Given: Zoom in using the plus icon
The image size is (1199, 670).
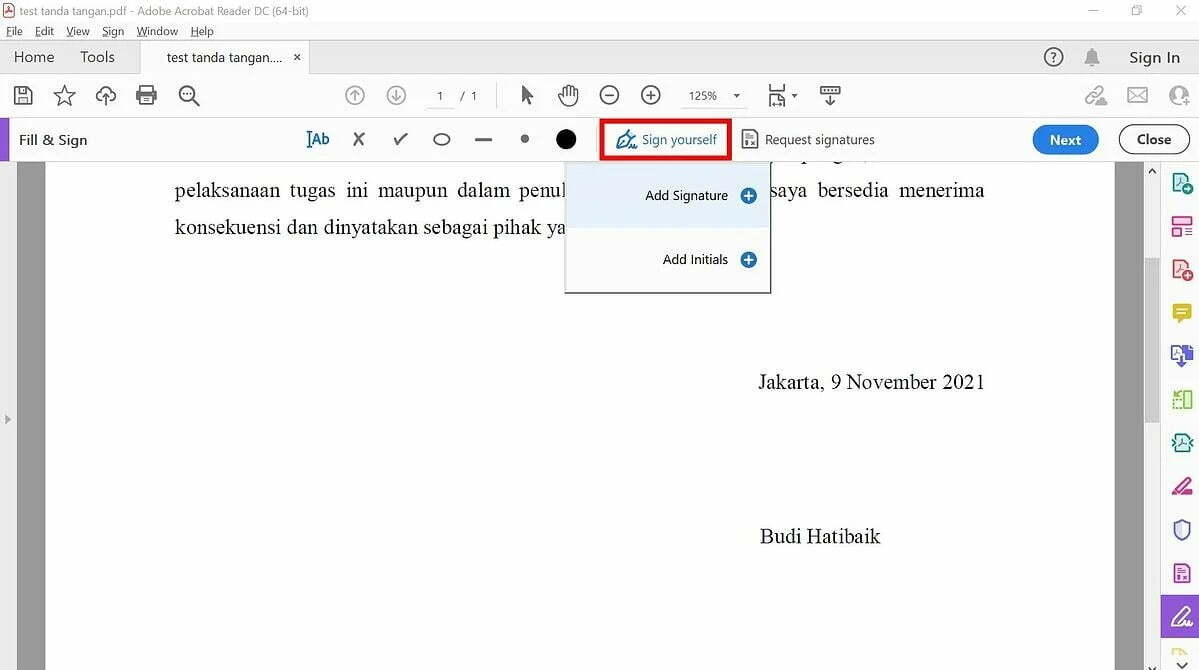Looking at the screenshot, I should [x=650, y=95].
